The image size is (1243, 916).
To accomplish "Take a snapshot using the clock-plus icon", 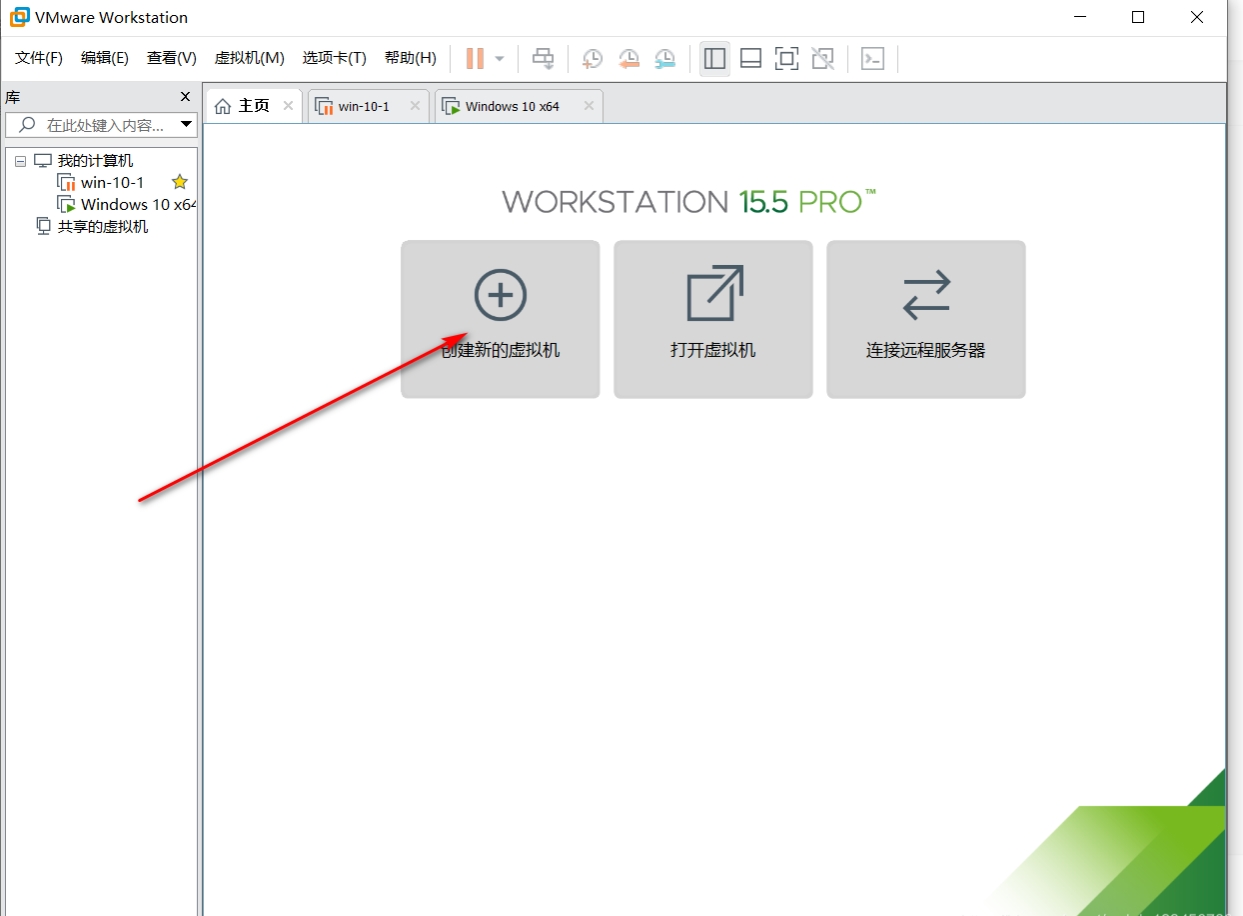I will click(592, 59).
